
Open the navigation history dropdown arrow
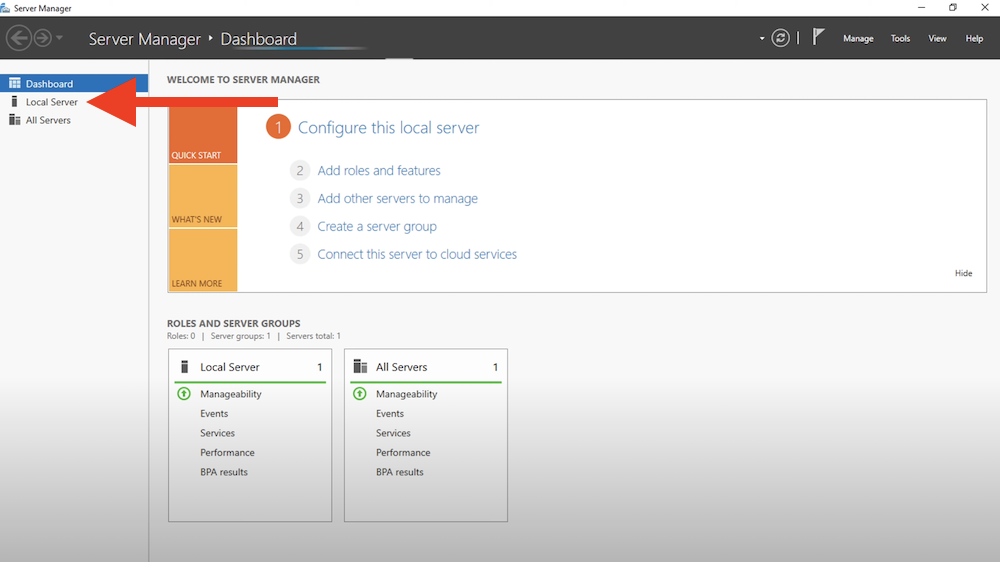(59, 38)
